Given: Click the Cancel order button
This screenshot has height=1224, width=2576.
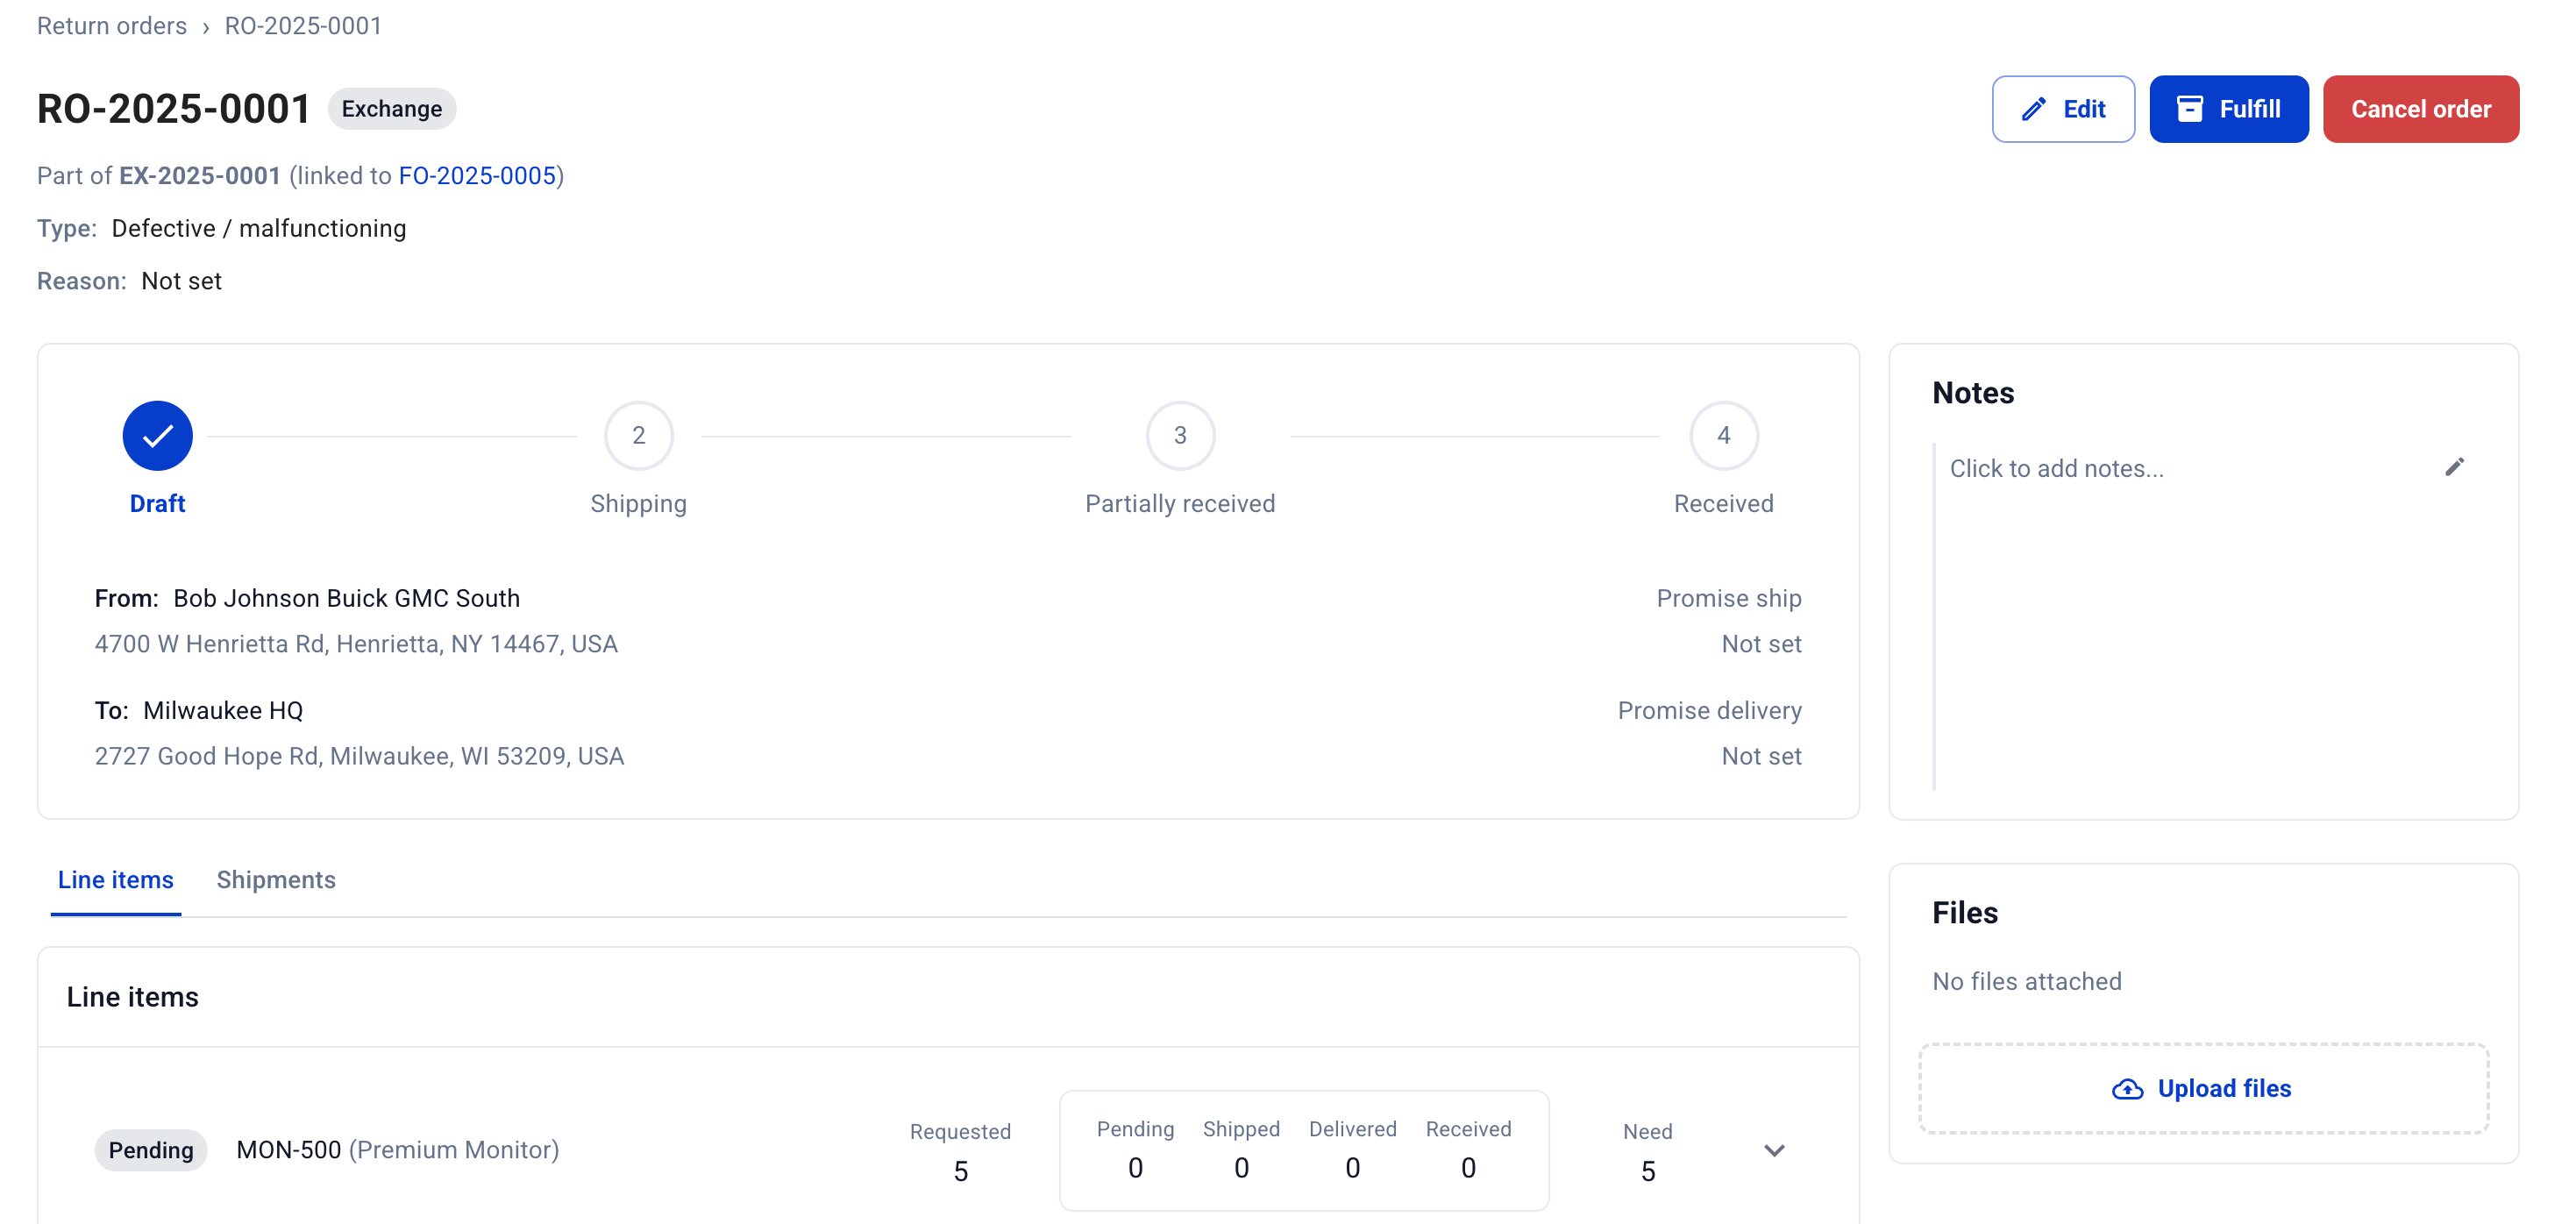Looking at the screenshot, I should (2421, 108).
